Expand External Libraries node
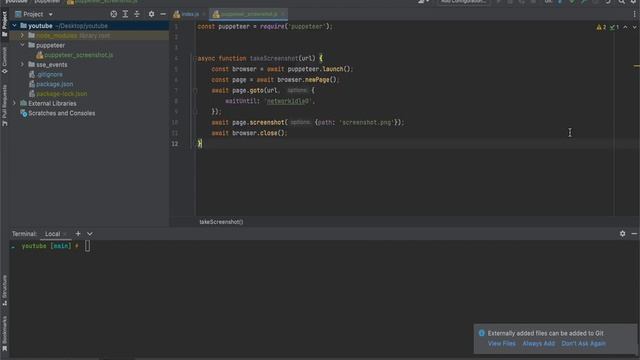The height and width of the screenshot is (360, 640). tap(14, 103)
